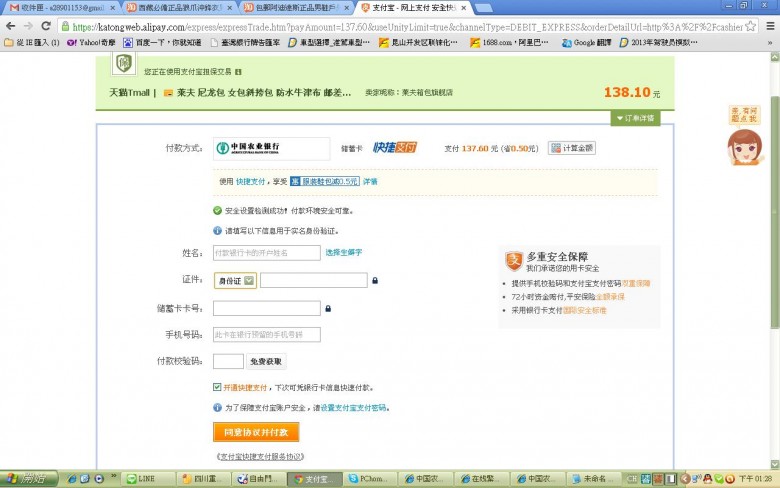Open LINE from the taskbar
The height and width of the screenshot is (488, 780).
(x=145, y=479)
